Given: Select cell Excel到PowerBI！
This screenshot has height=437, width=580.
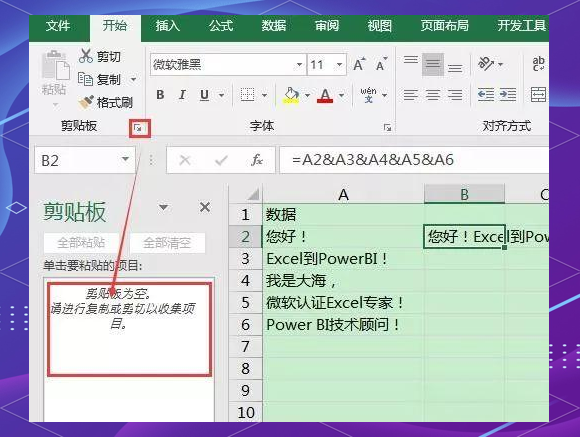Looking at the screenshot, I should click(x=343, y=259).
